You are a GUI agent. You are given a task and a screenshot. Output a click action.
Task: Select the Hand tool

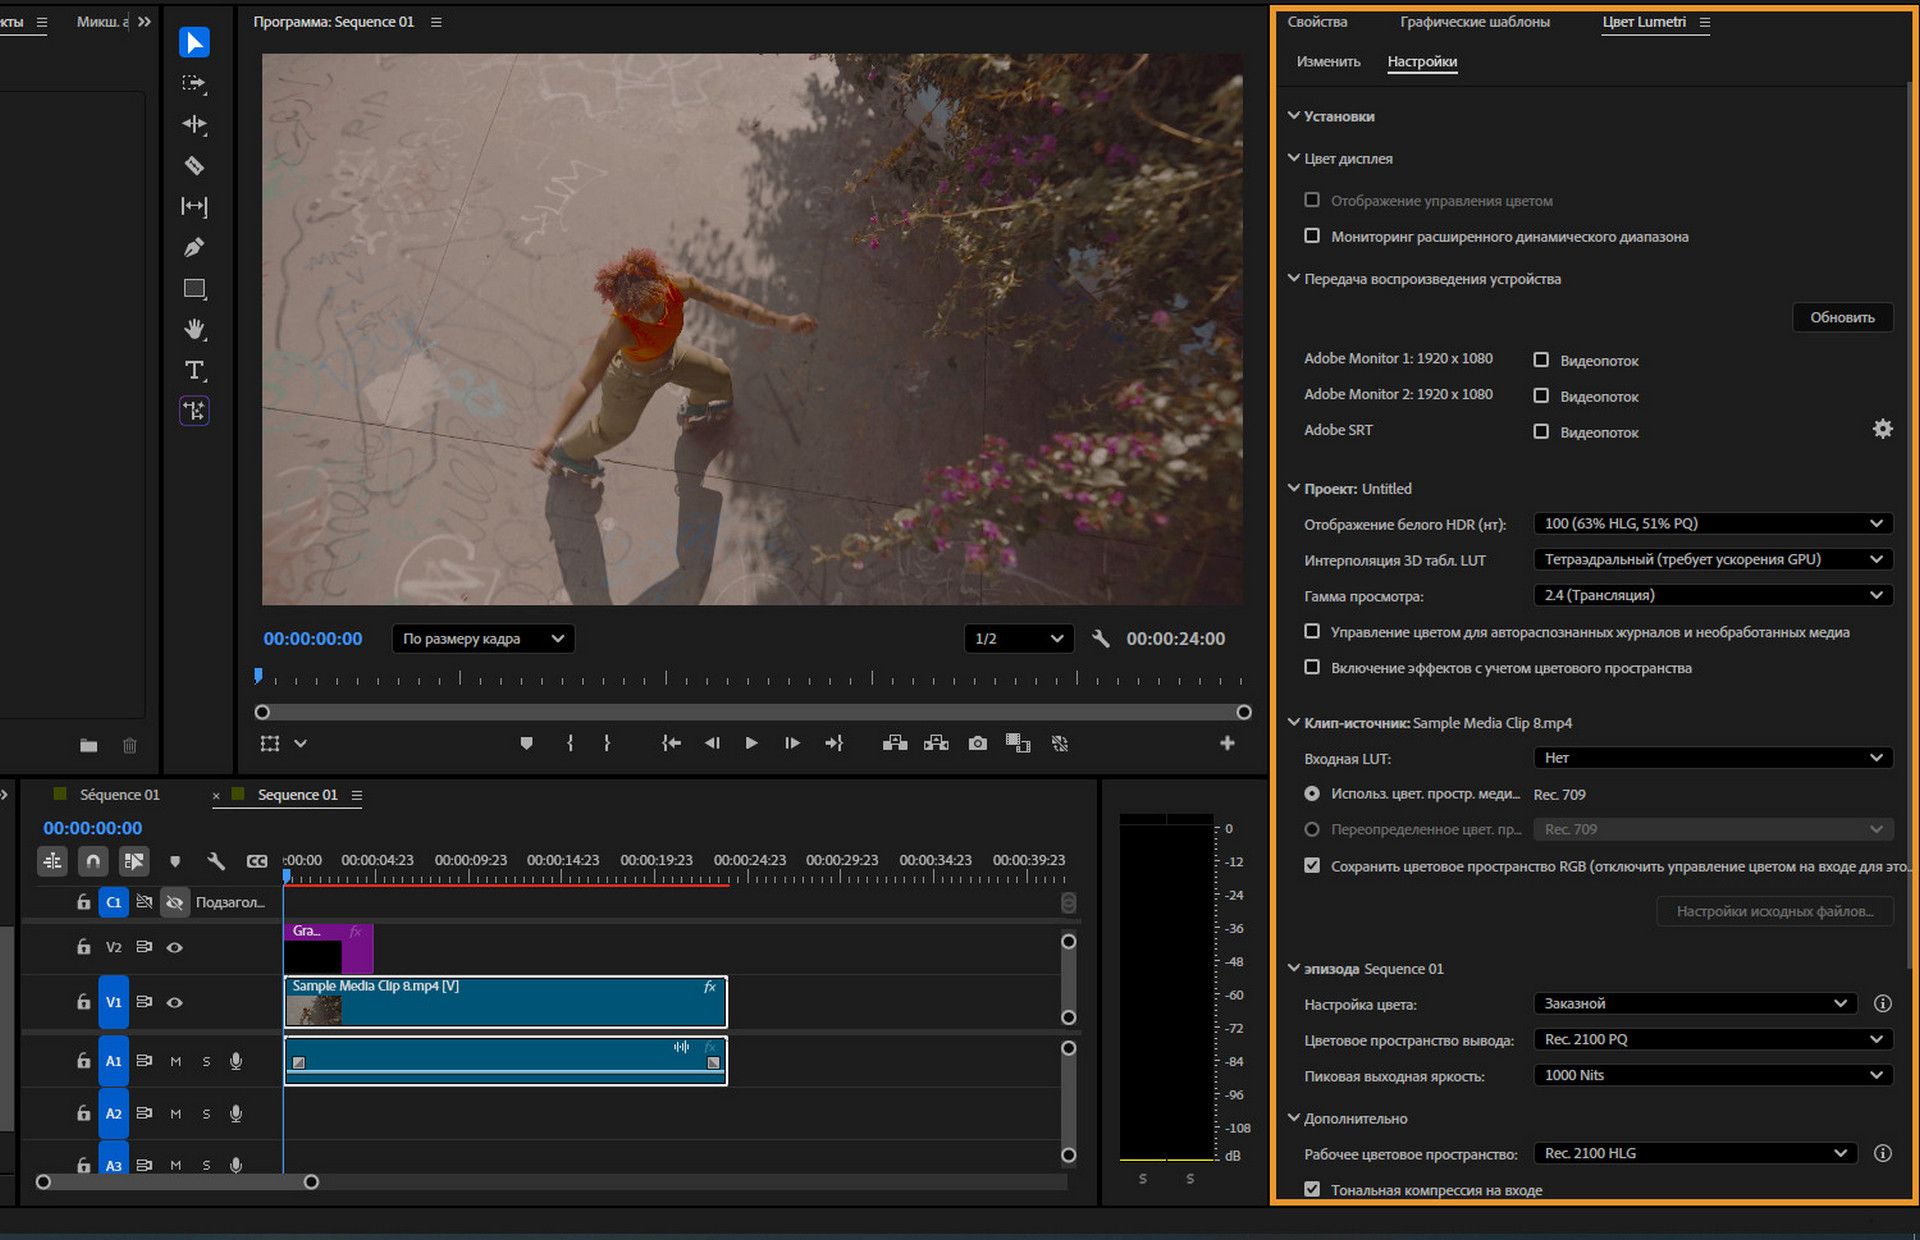click(x=194, y=329)
